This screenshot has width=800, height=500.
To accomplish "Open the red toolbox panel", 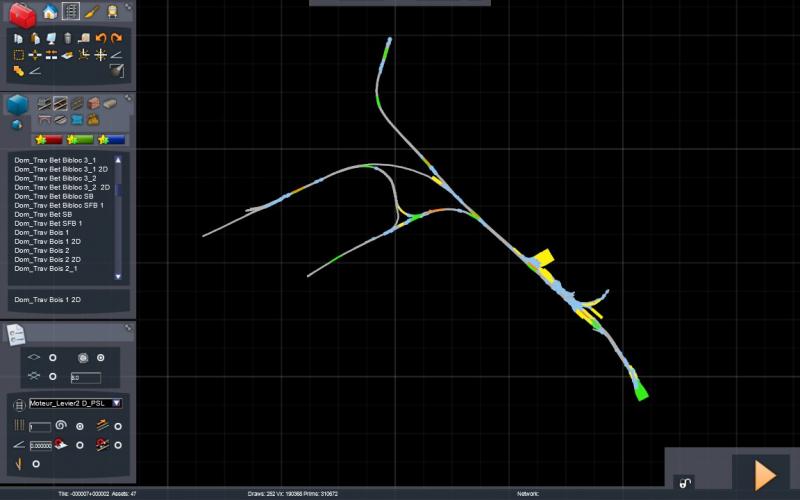I will [22, 14].
